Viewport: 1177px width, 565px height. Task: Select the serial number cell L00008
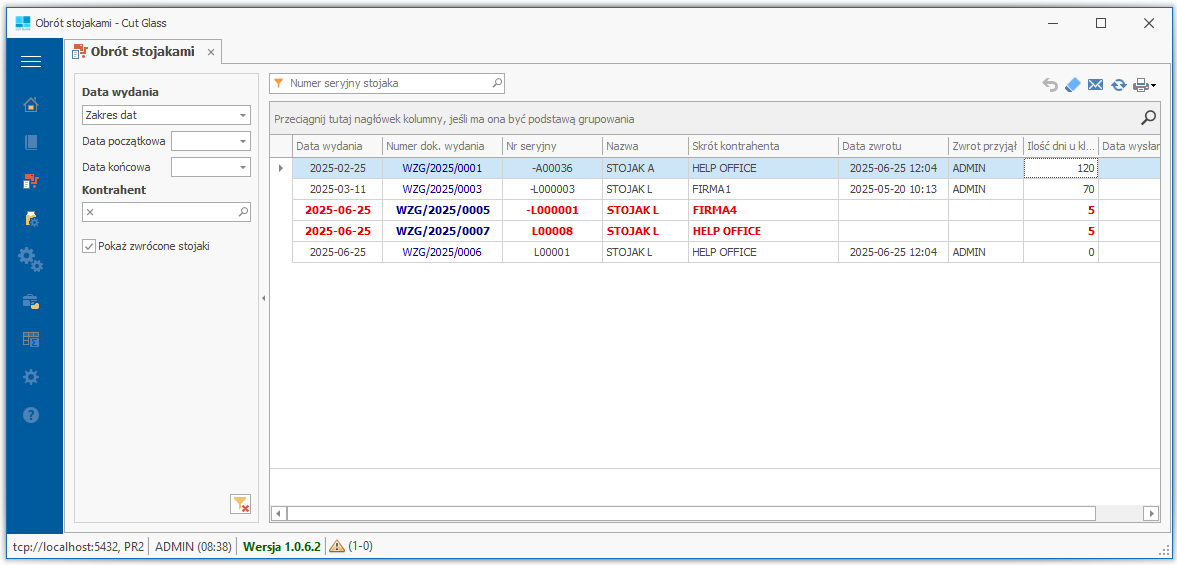point(552,231)
